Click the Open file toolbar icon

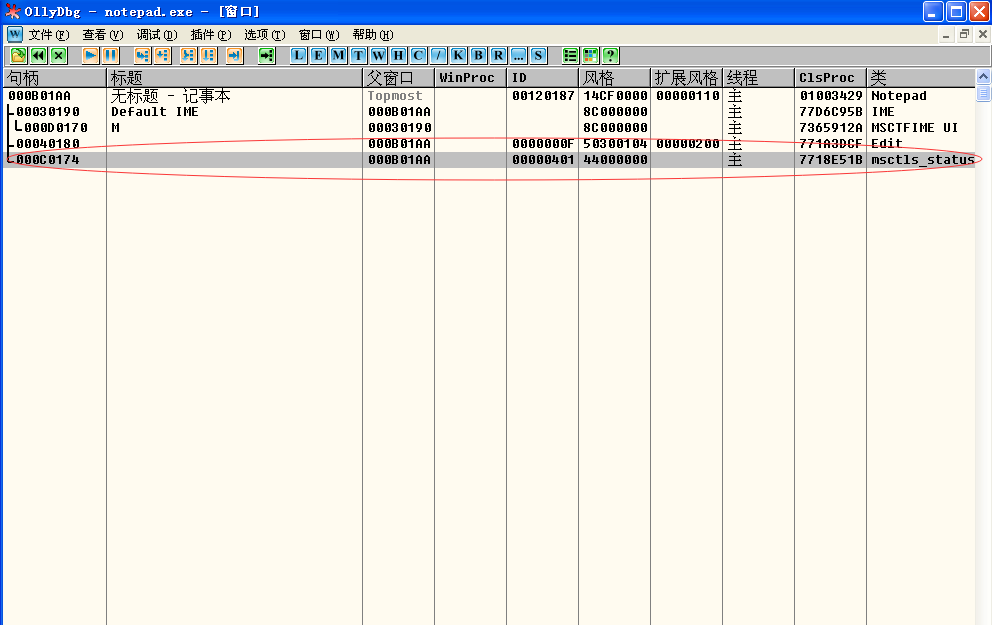point(18,56)
